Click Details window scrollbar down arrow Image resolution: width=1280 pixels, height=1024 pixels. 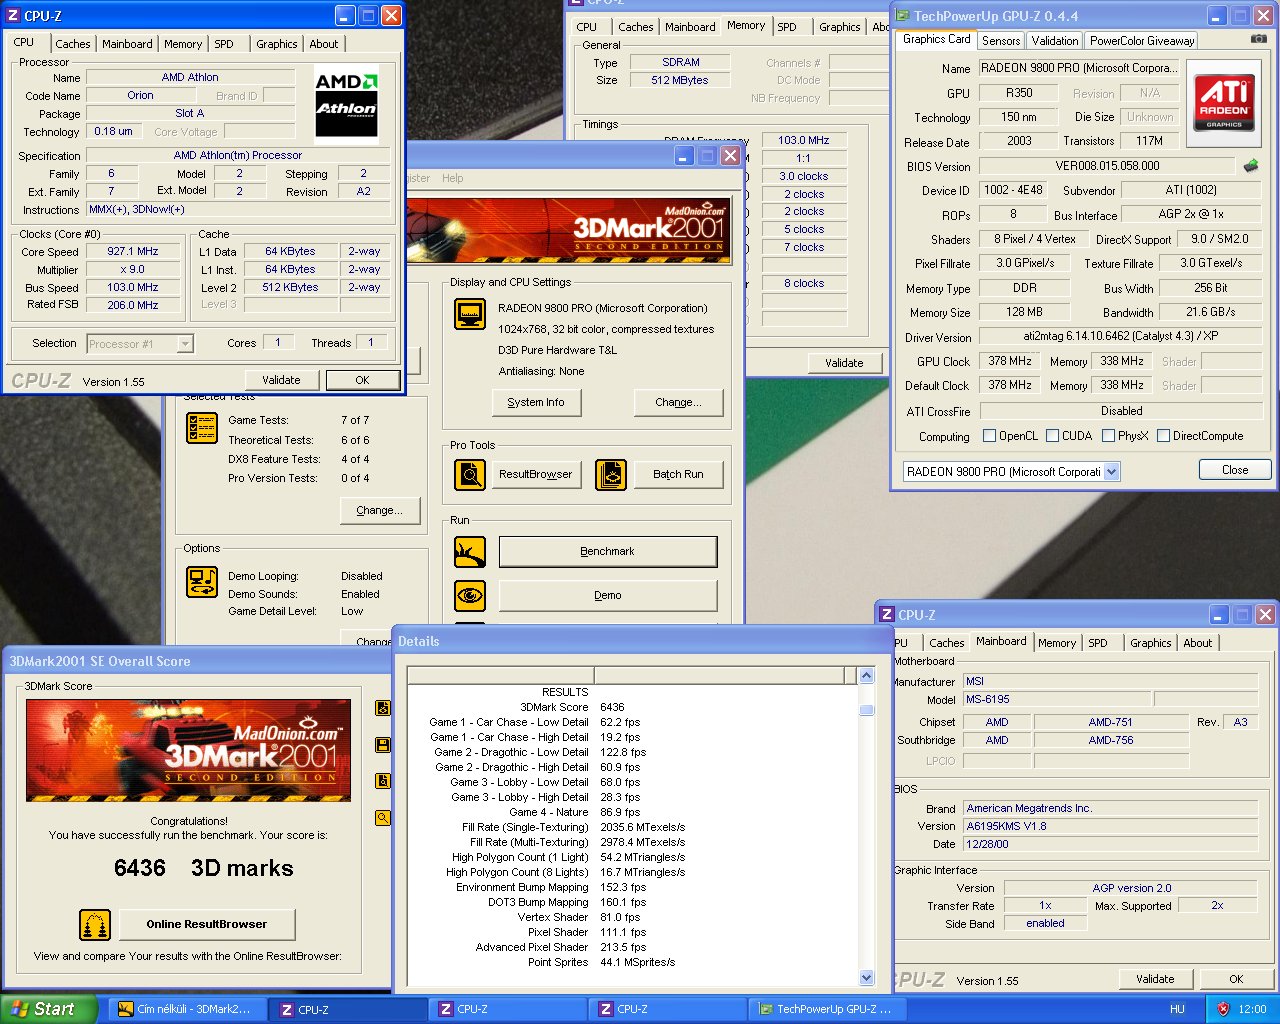tap(867, 978)
